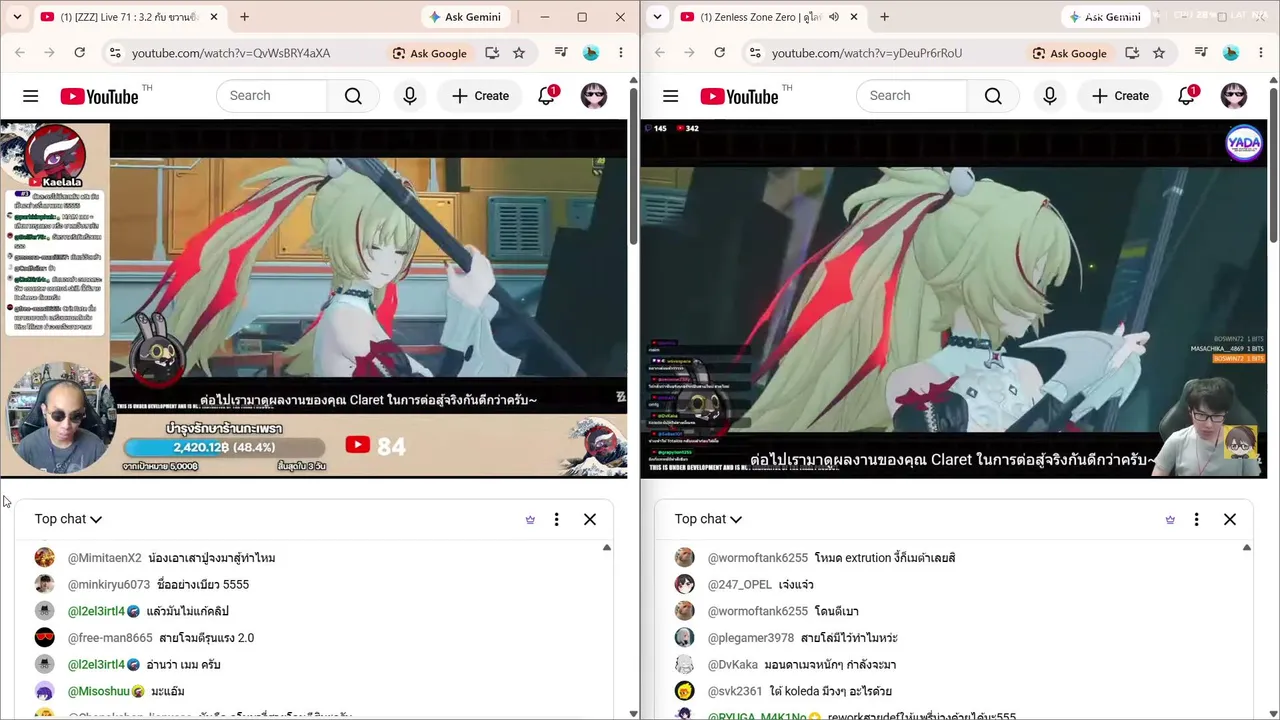The height and width of the screenshot is (720, 1280).
Task: Focus the Search field in left YouTube window
Action: pos(272,96)
